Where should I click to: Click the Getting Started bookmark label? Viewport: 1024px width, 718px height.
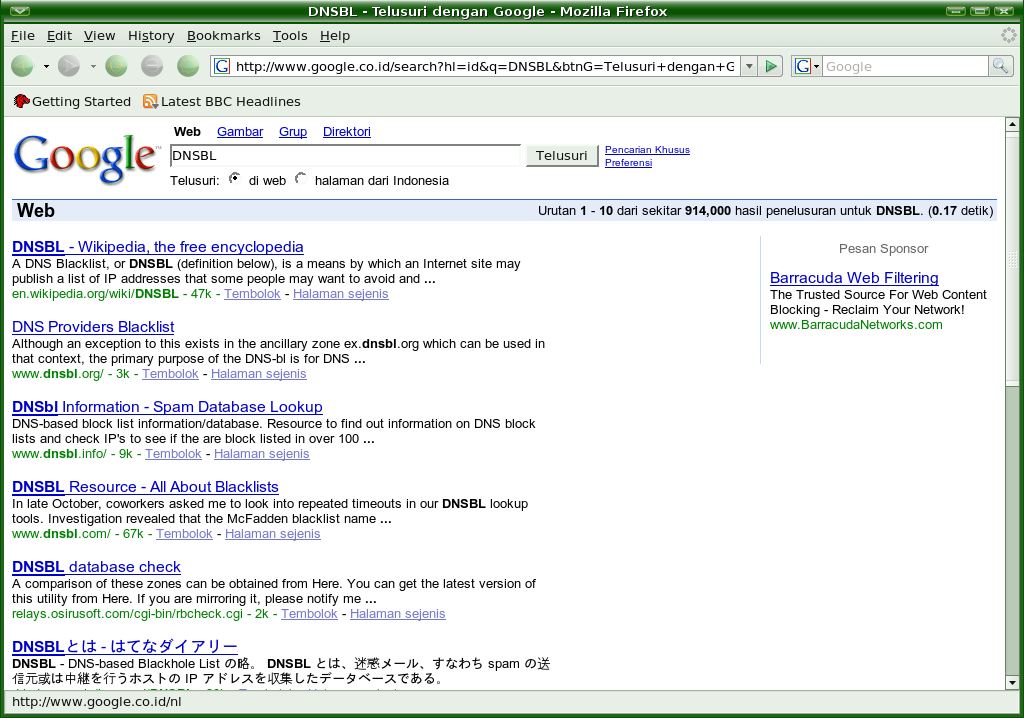coord(81,101)
